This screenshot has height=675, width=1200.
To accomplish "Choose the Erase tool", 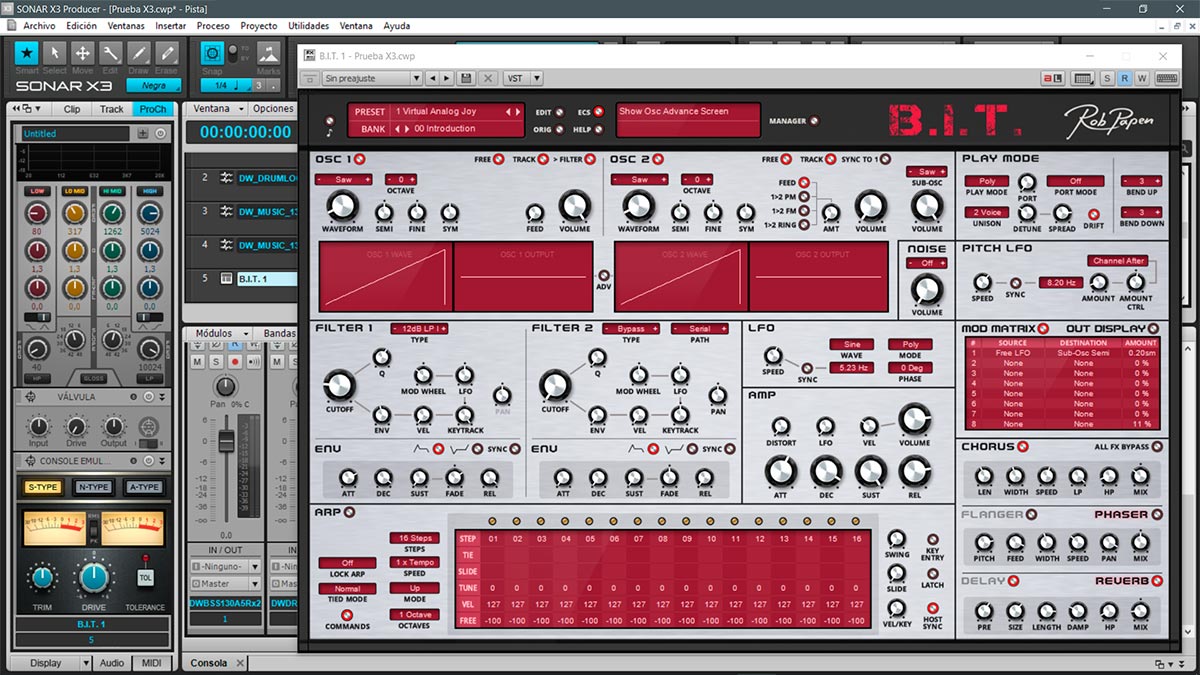I will (167, 53).
